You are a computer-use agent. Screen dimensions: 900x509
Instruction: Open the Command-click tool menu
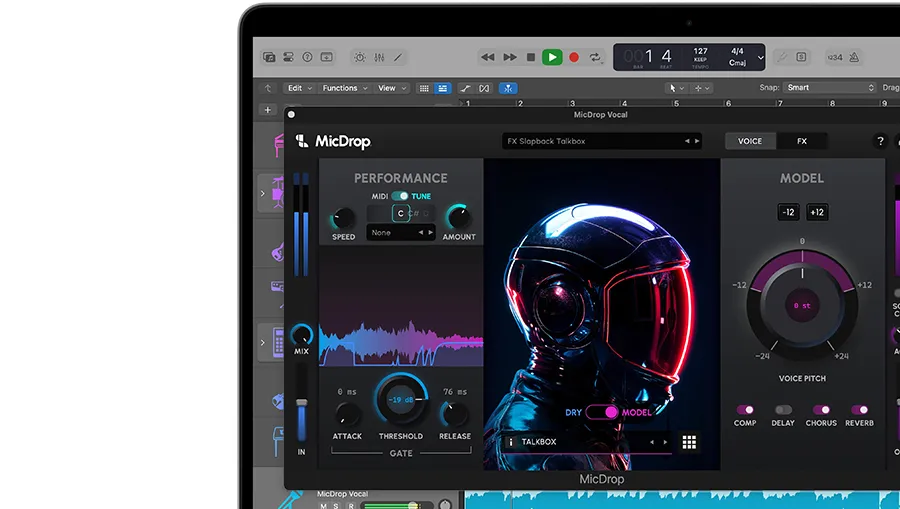pos(702,88)
